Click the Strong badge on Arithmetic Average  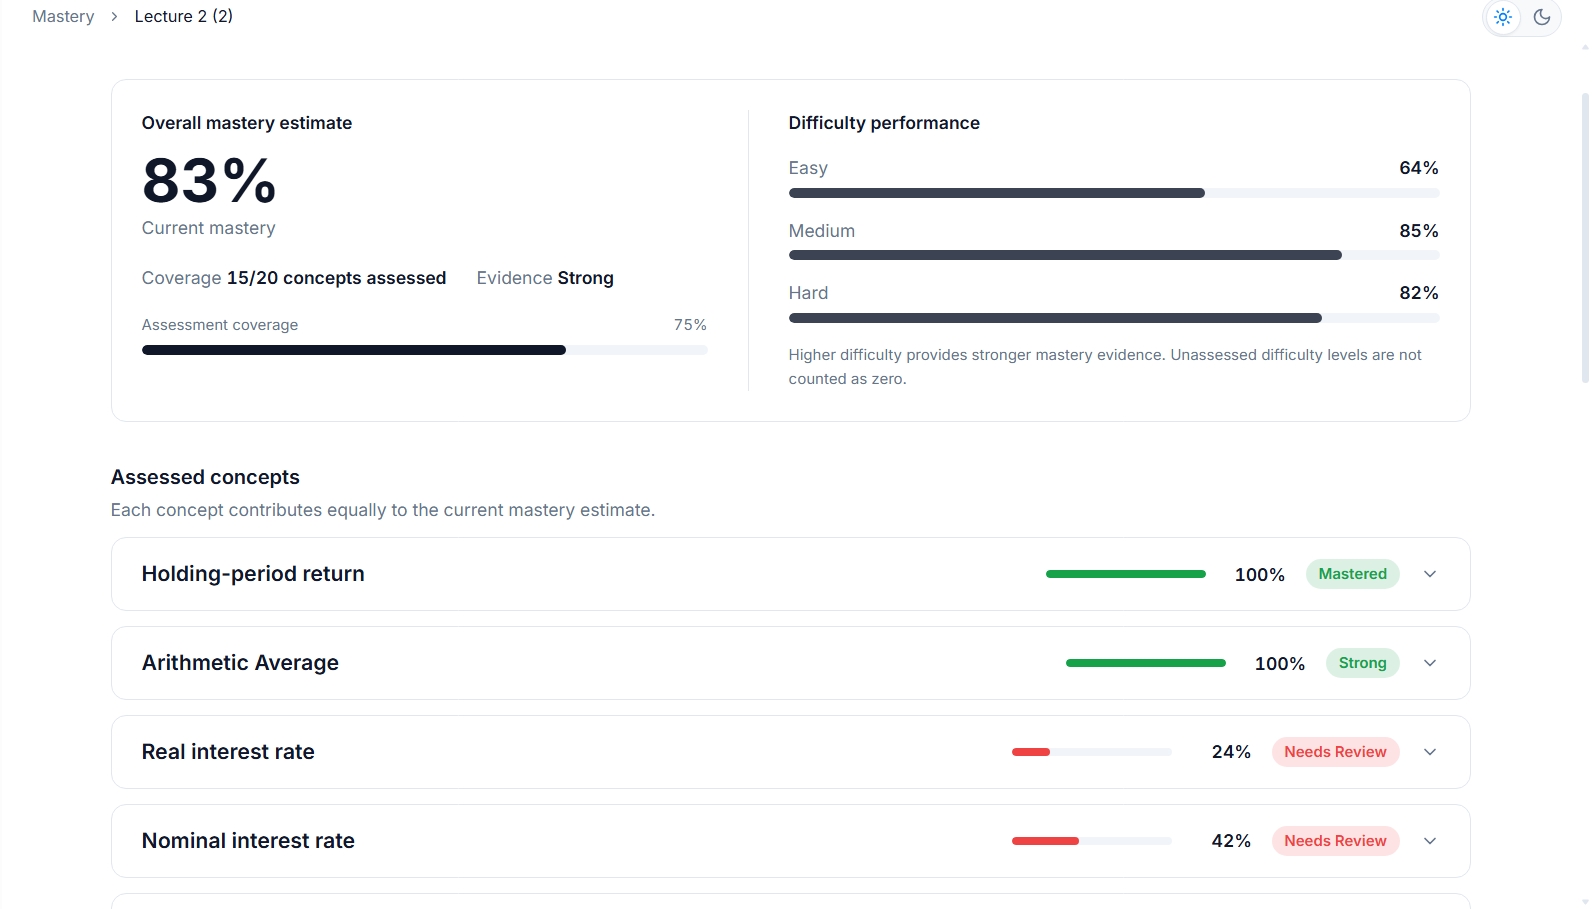(1362, 663)
